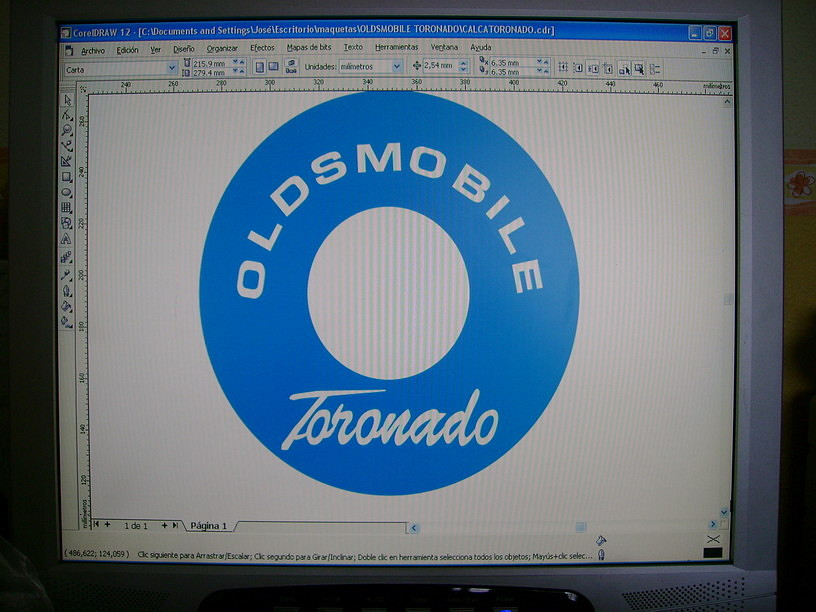Viewport: 816px width, 612px height.
Task: Click the page height 279,4 mm field
Action: click(212, 73)
